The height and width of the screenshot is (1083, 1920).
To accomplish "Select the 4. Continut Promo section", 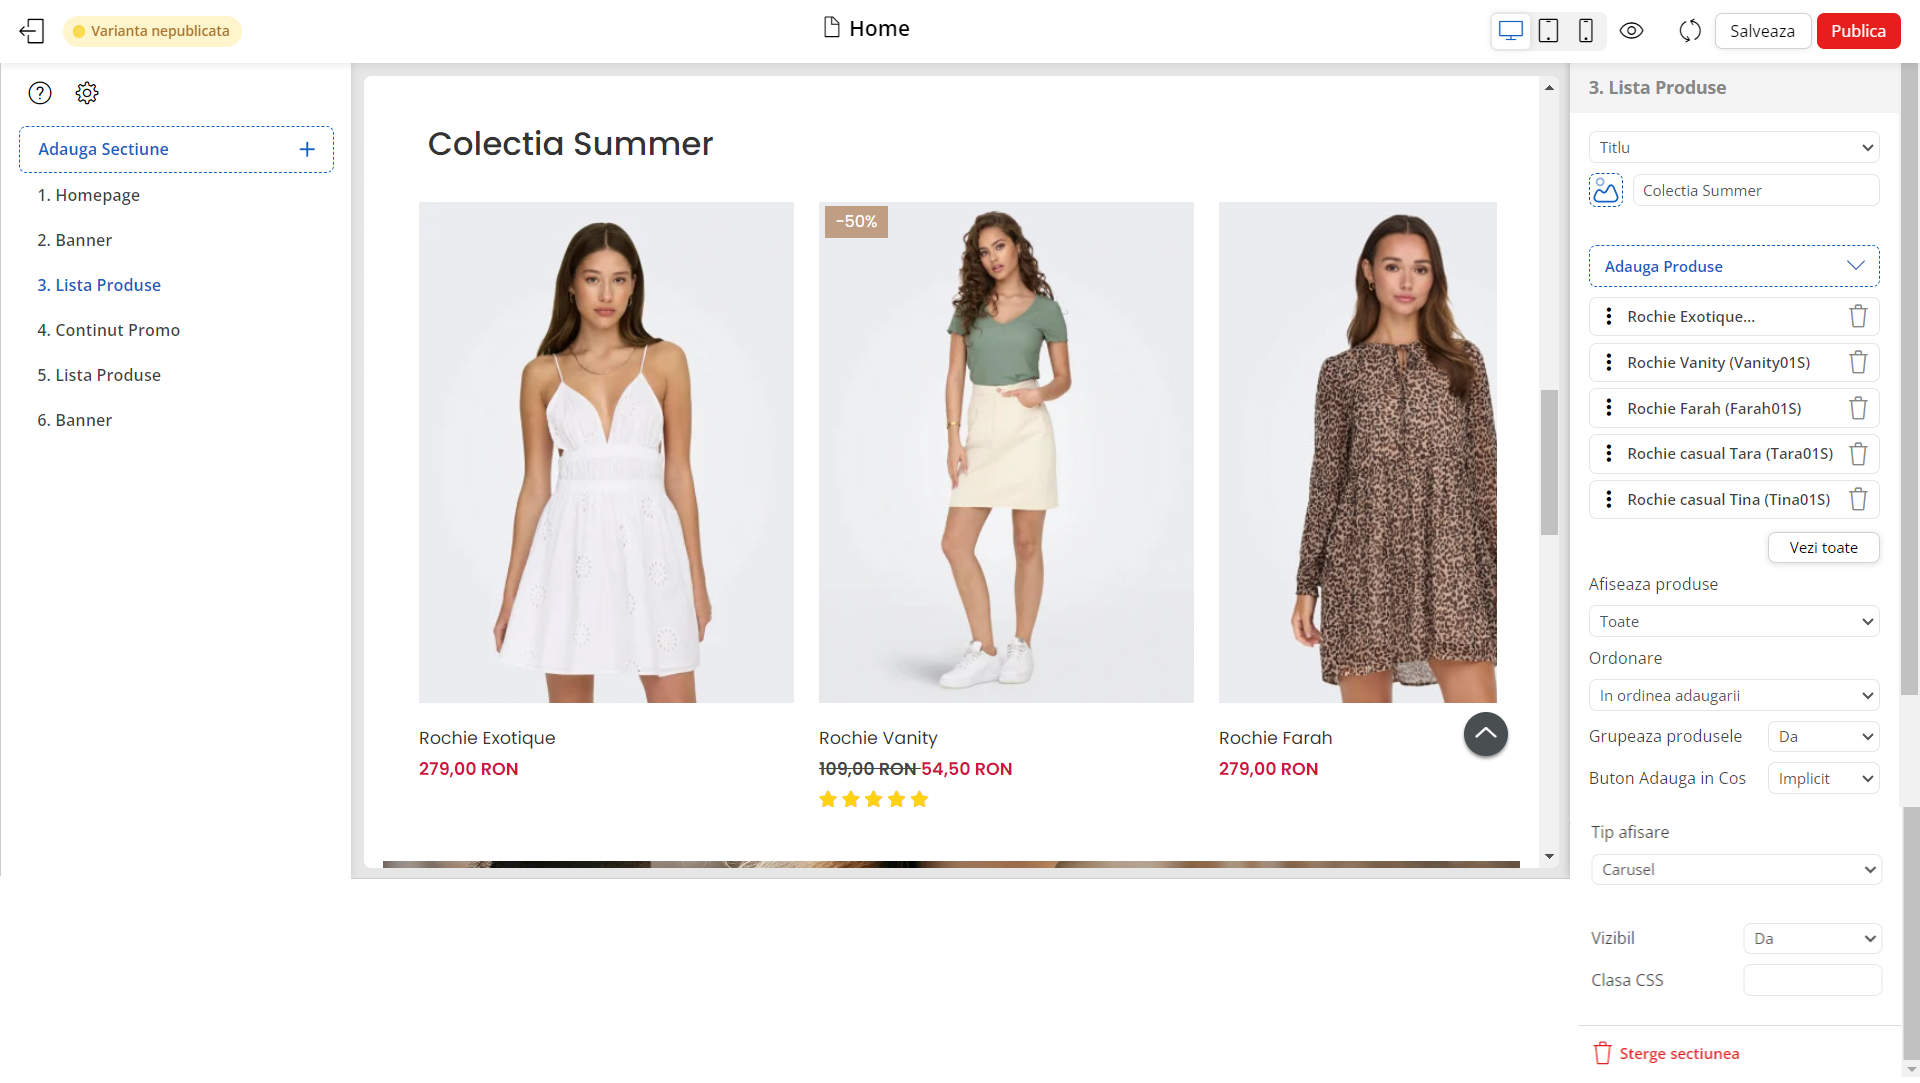I will click(108, 330).
